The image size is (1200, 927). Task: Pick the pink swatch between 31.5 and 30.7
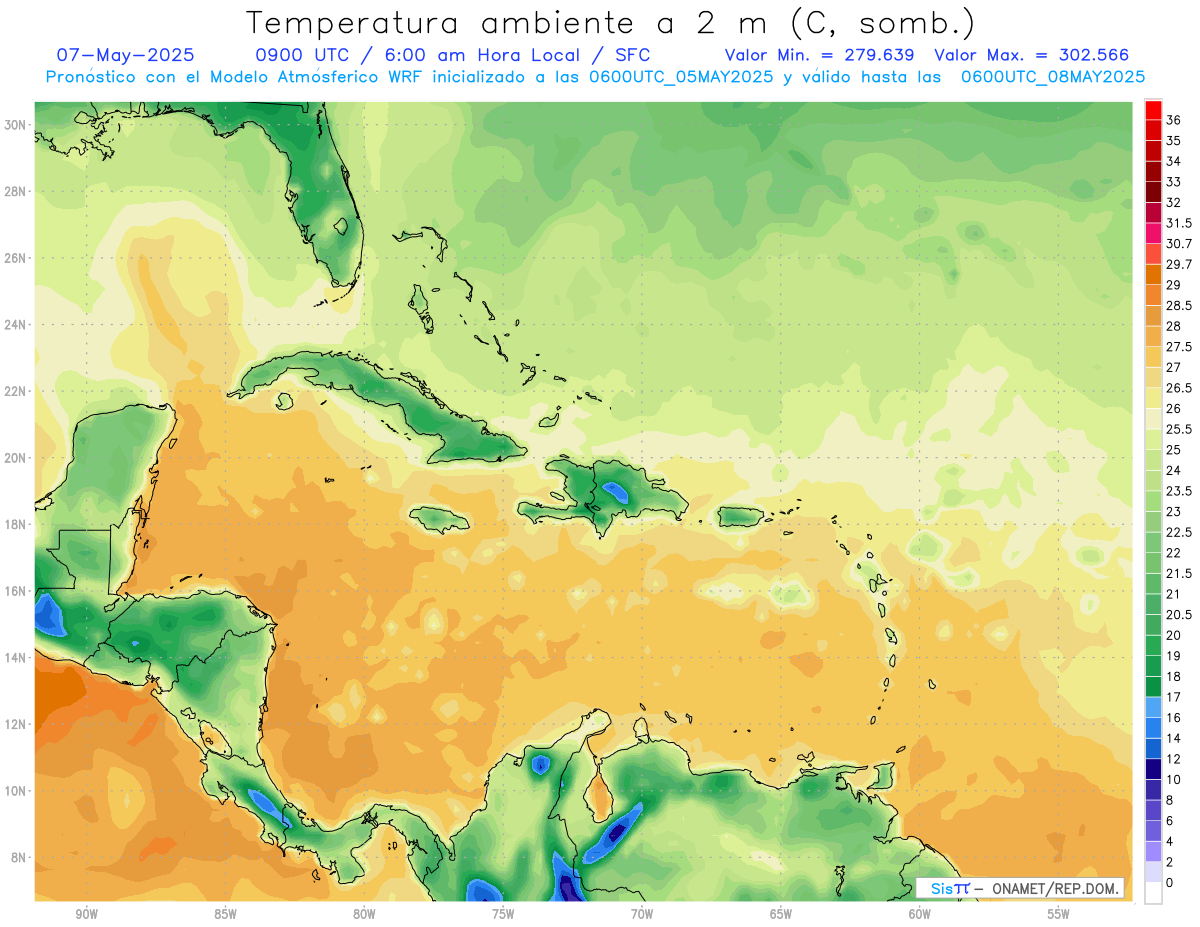click(x=1153, y=233)
